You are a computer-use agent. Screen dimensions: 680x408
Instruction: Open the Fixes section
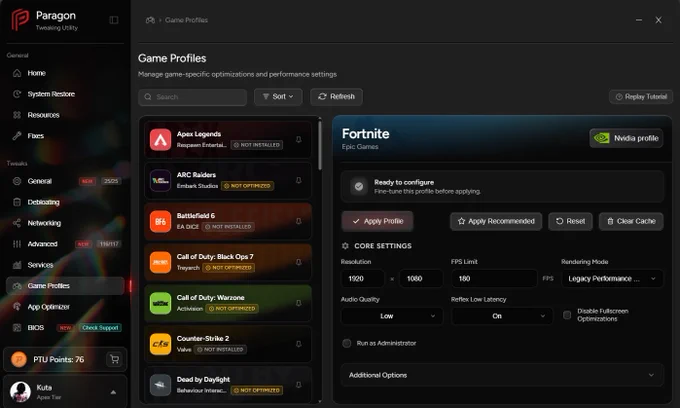pos(65,136)
